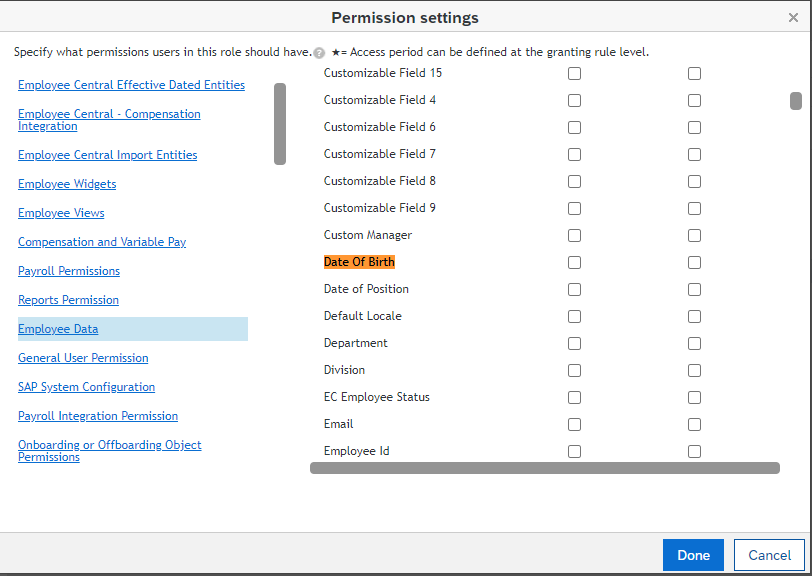The height and width of the screenshot is (576, 812).
Task: Check second box for Custom Manager
Action: tap(694, 236)
